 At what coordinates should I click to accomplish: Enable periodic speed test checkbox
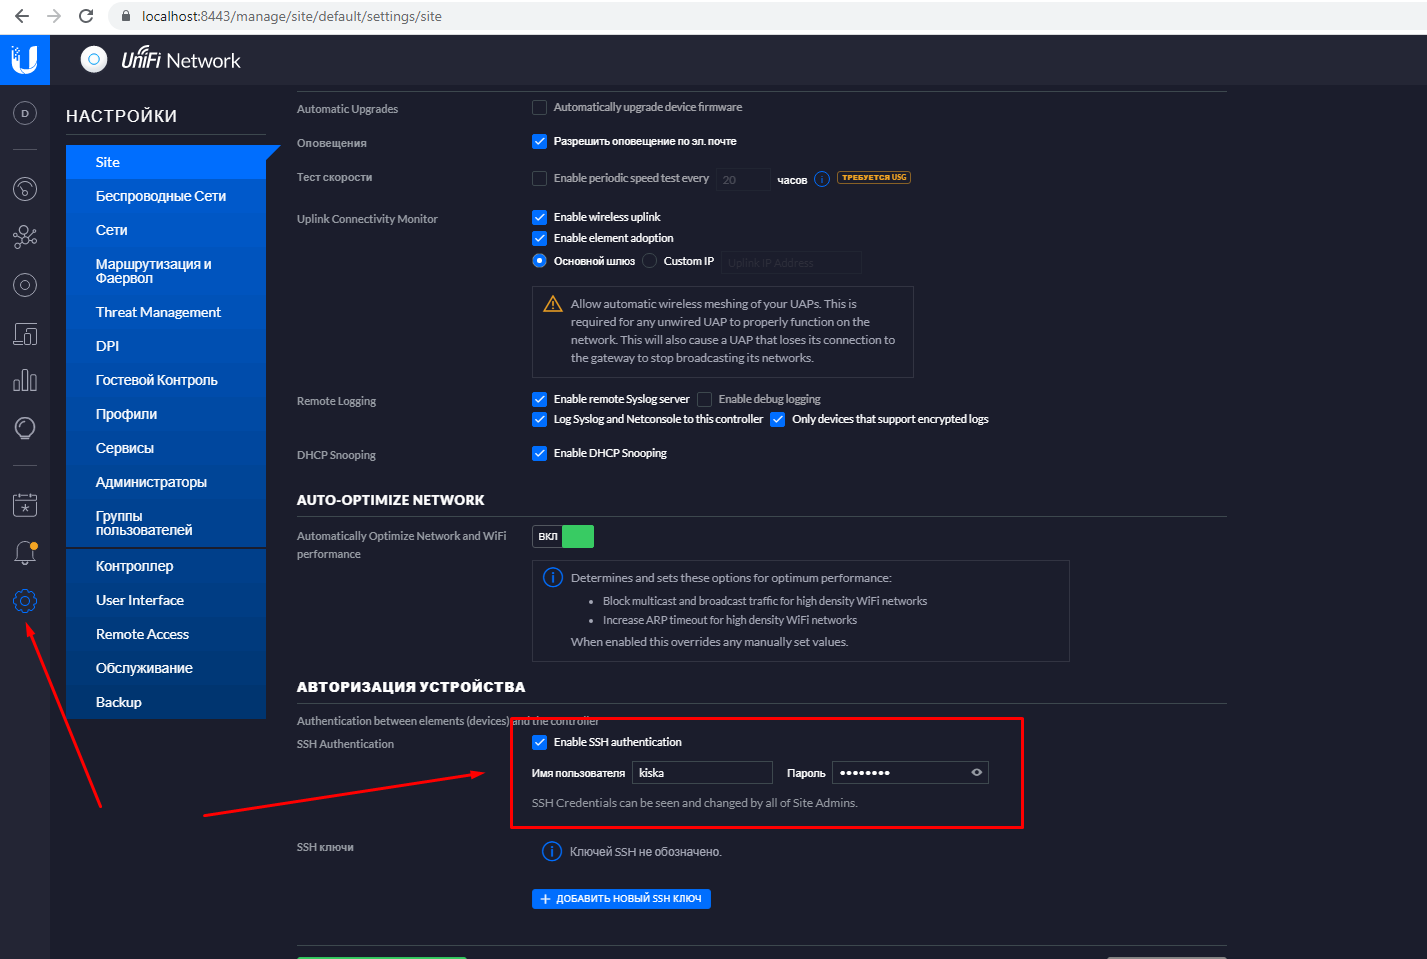(539, 178)
